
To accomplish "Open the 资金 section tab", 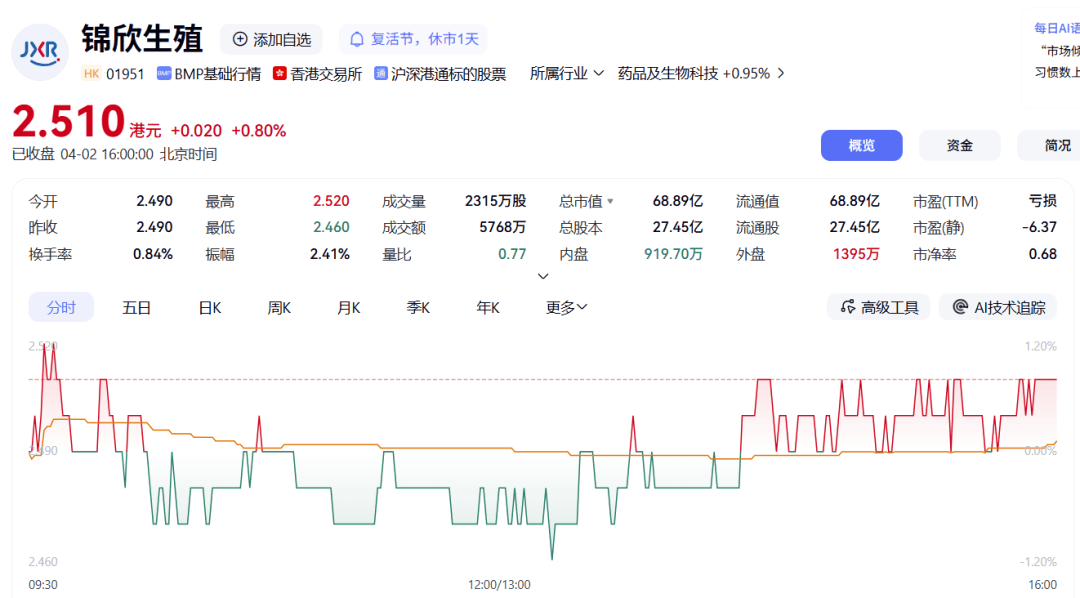I will (959, 145).
